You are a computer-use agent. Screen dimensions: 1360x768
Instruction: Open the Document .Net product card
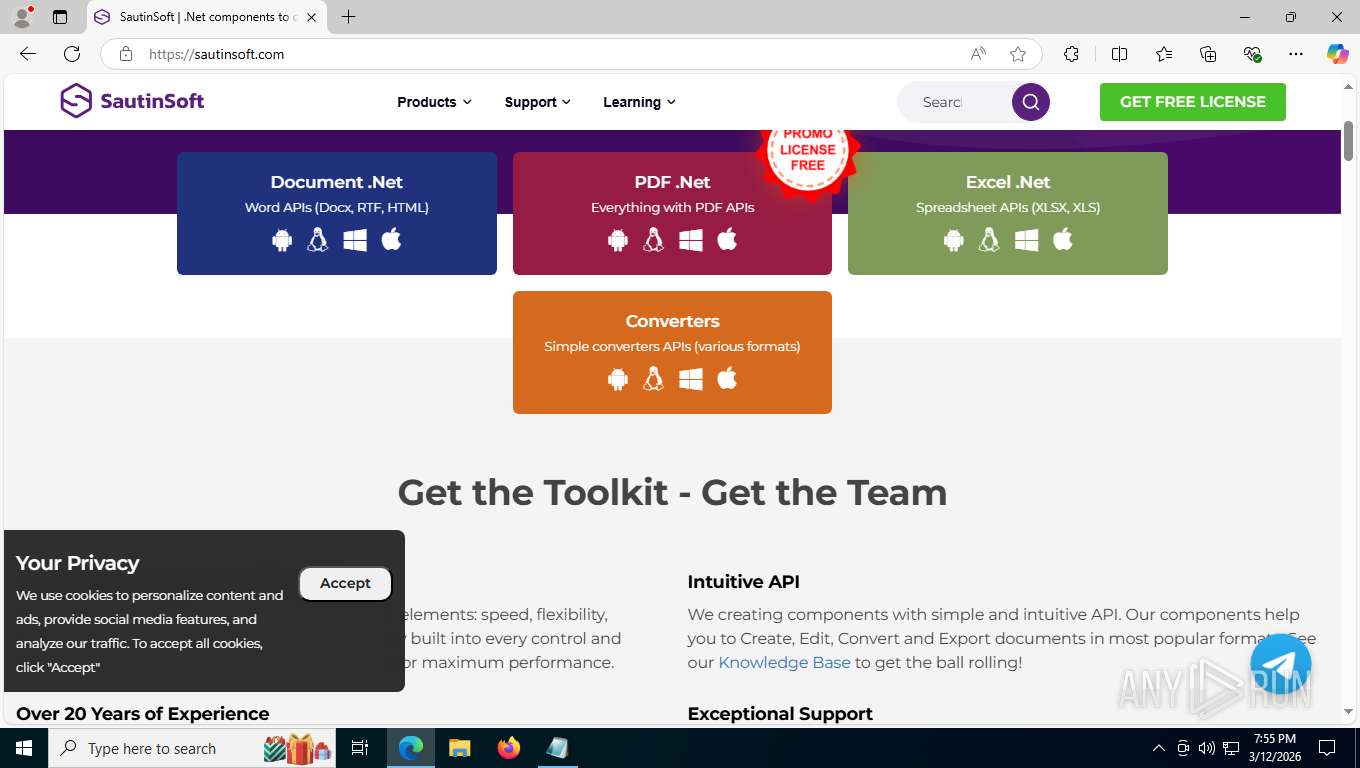coord(337,213)
